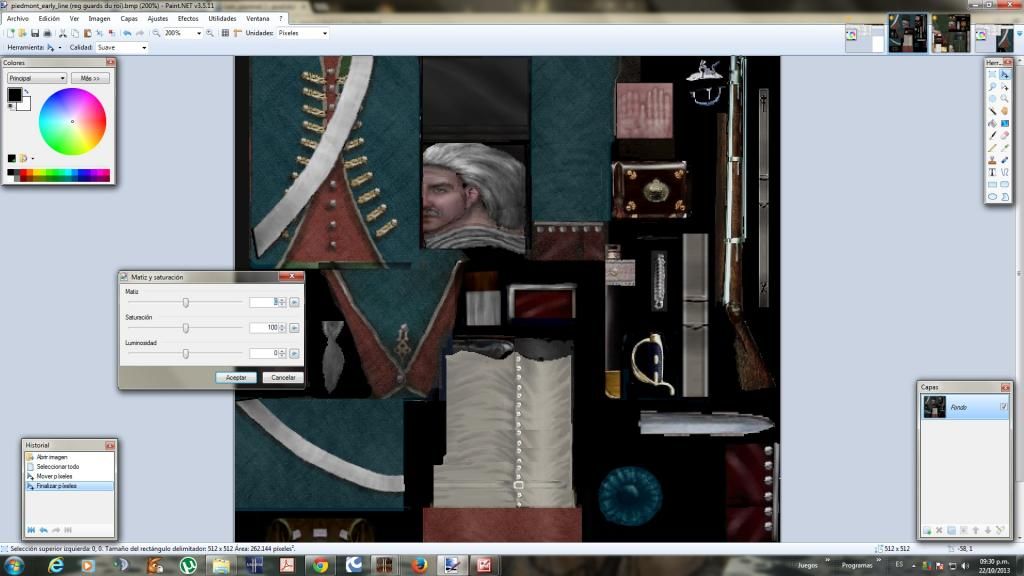Click the Más >> button in Colores
The image size is (1024, 576).
[90, 78]
